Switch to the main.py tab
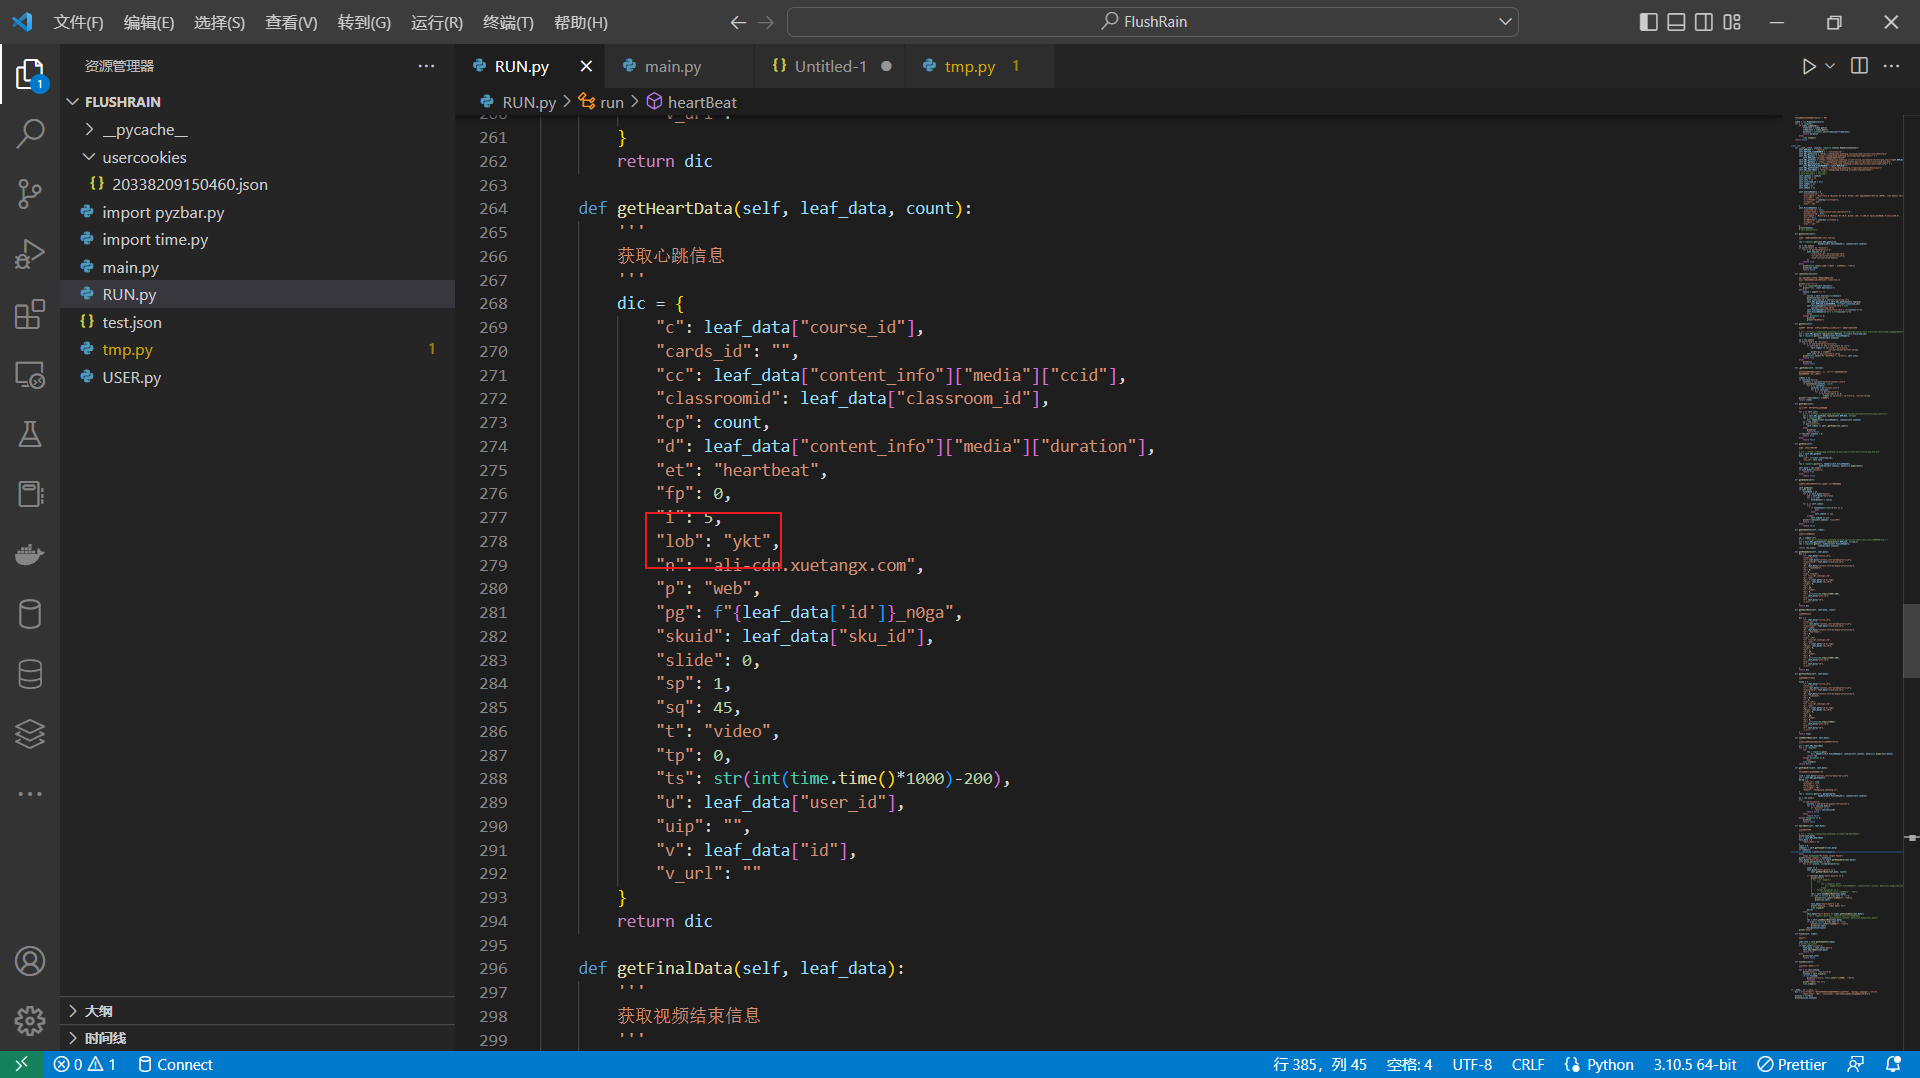This screenshot has height=1078, width=1920. click(x=671, y=65)
